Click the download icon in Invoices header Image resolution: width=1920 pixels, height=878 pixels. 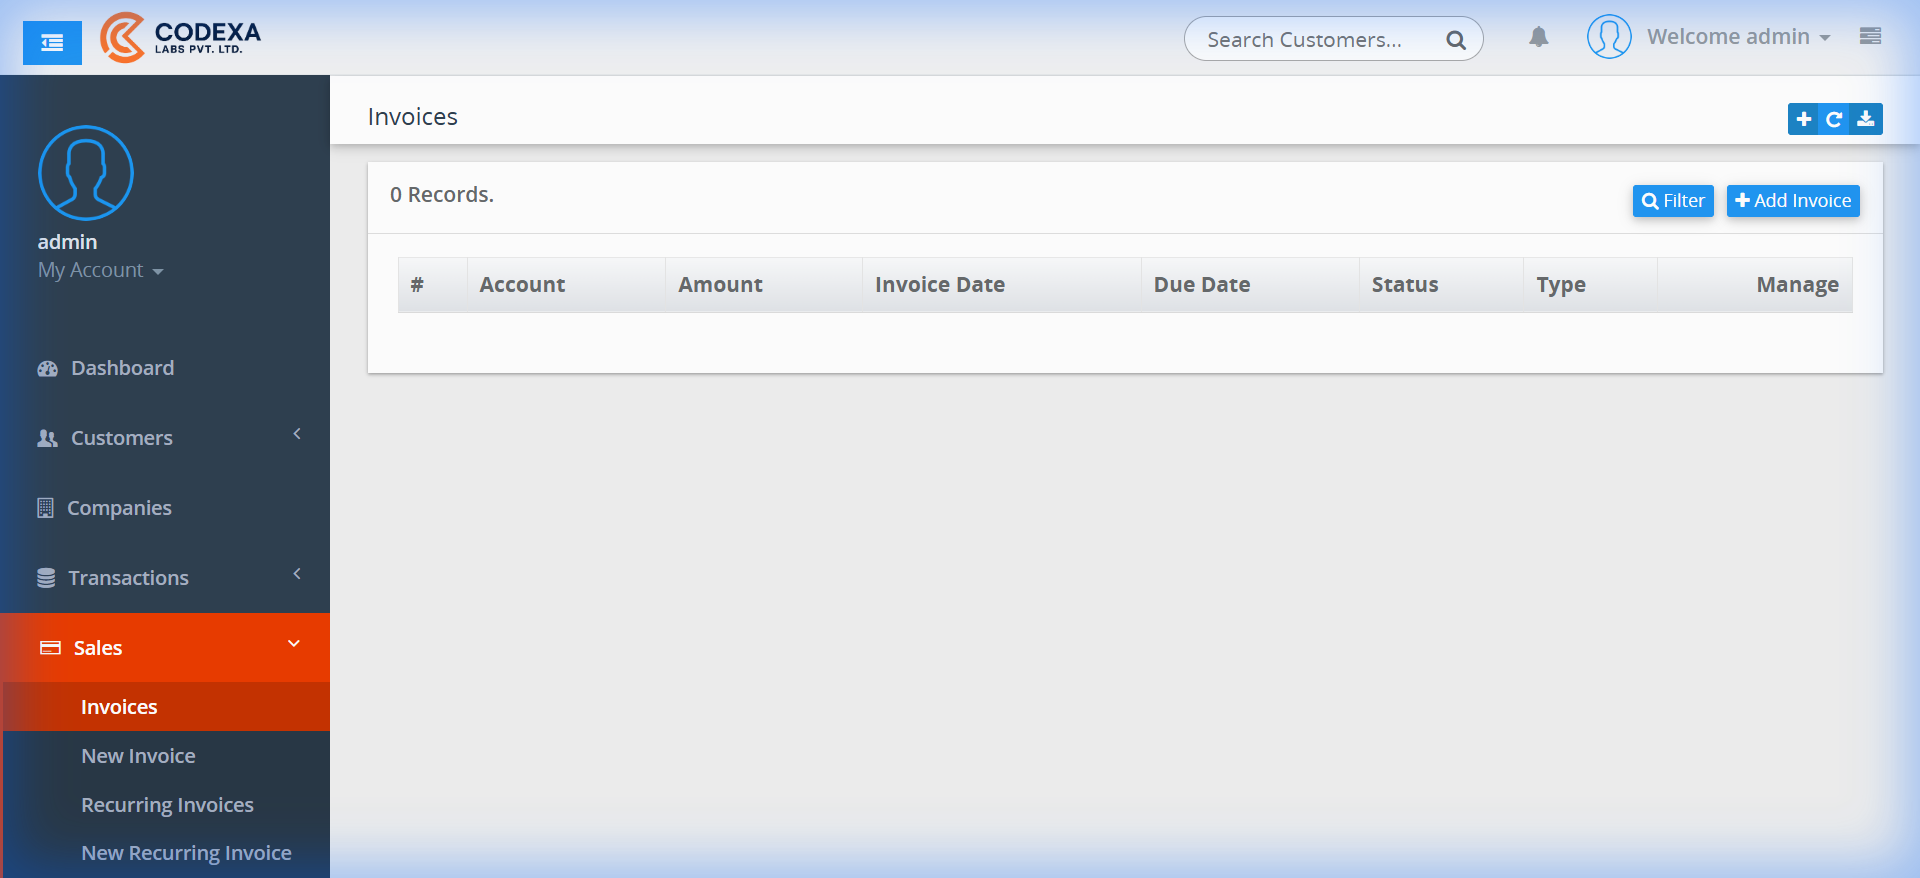pos(1866,119)
